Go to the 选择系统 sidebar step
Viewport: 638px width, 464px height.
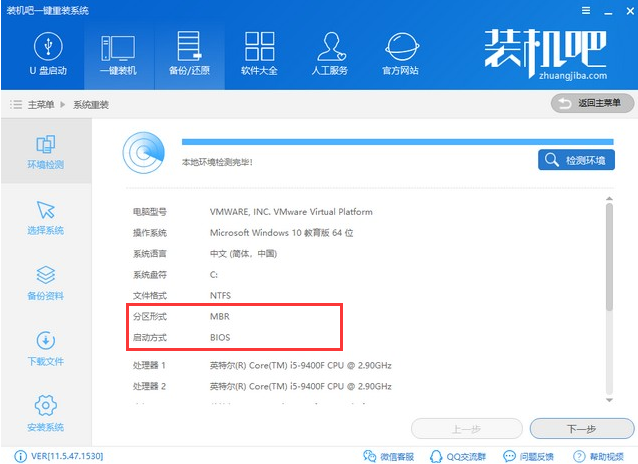tap(45, 216)
